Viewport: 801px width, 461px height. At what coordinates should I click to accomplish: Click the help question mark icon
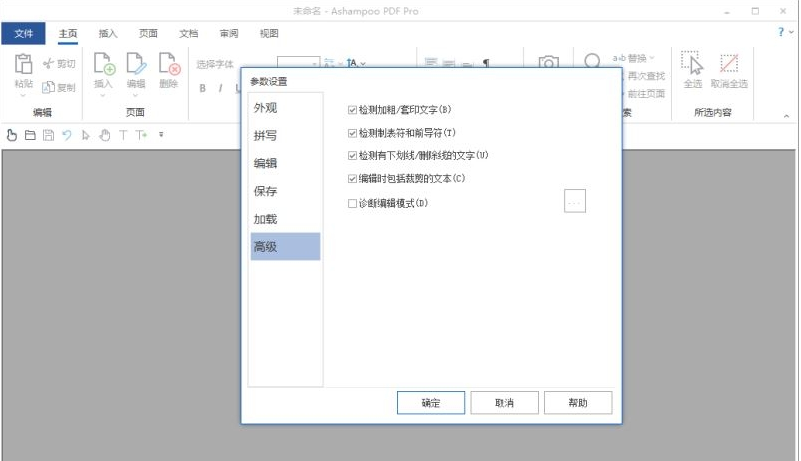(781, 32)
